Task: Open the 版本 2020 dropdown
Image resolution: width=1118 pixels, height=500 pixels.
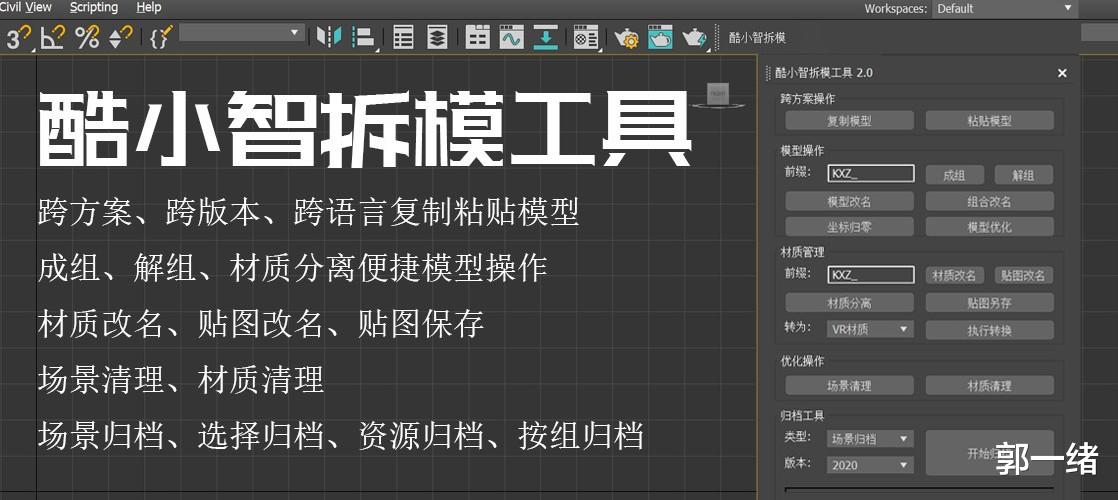Action: point(871,465)
